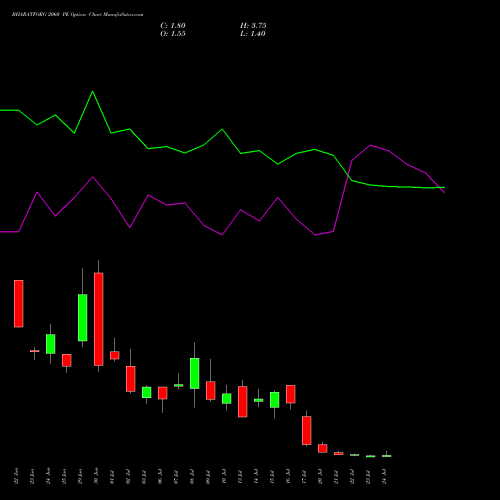The height and width of the screenshot is (500, 500).
Task: Click the 24 Jun date label
Action: coord(48,476)
